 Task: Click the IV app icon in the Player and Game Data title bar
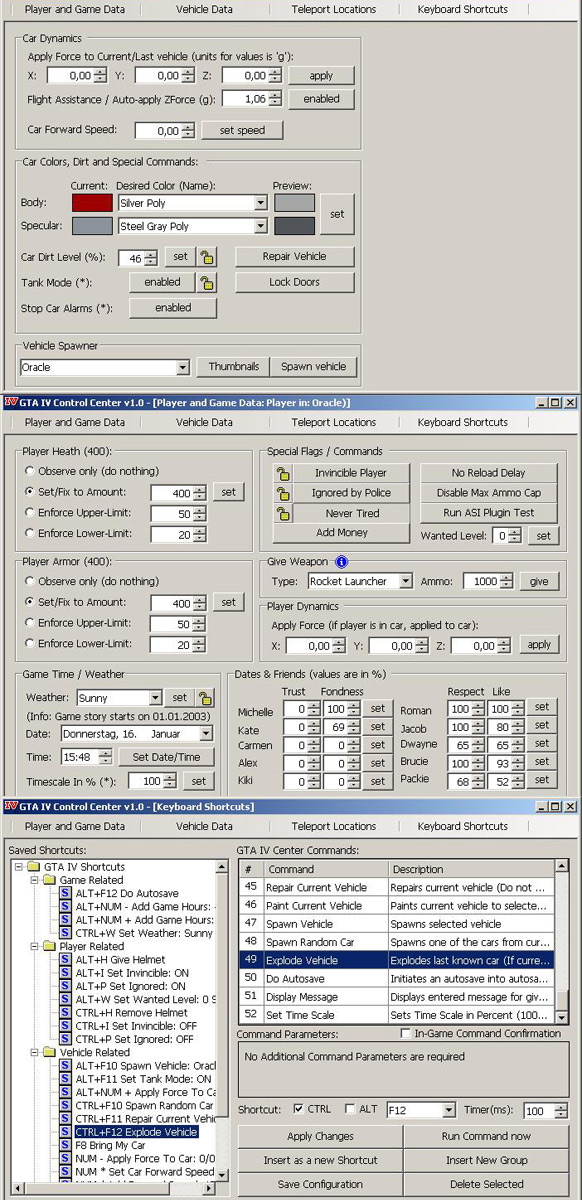11,402
